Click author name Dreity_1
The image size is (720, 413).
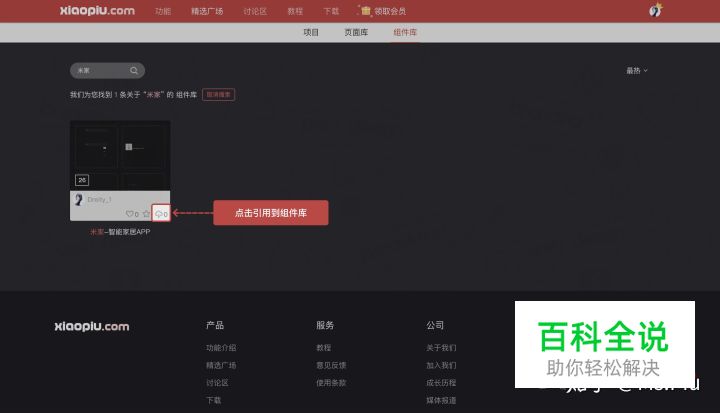click(100, 200)
